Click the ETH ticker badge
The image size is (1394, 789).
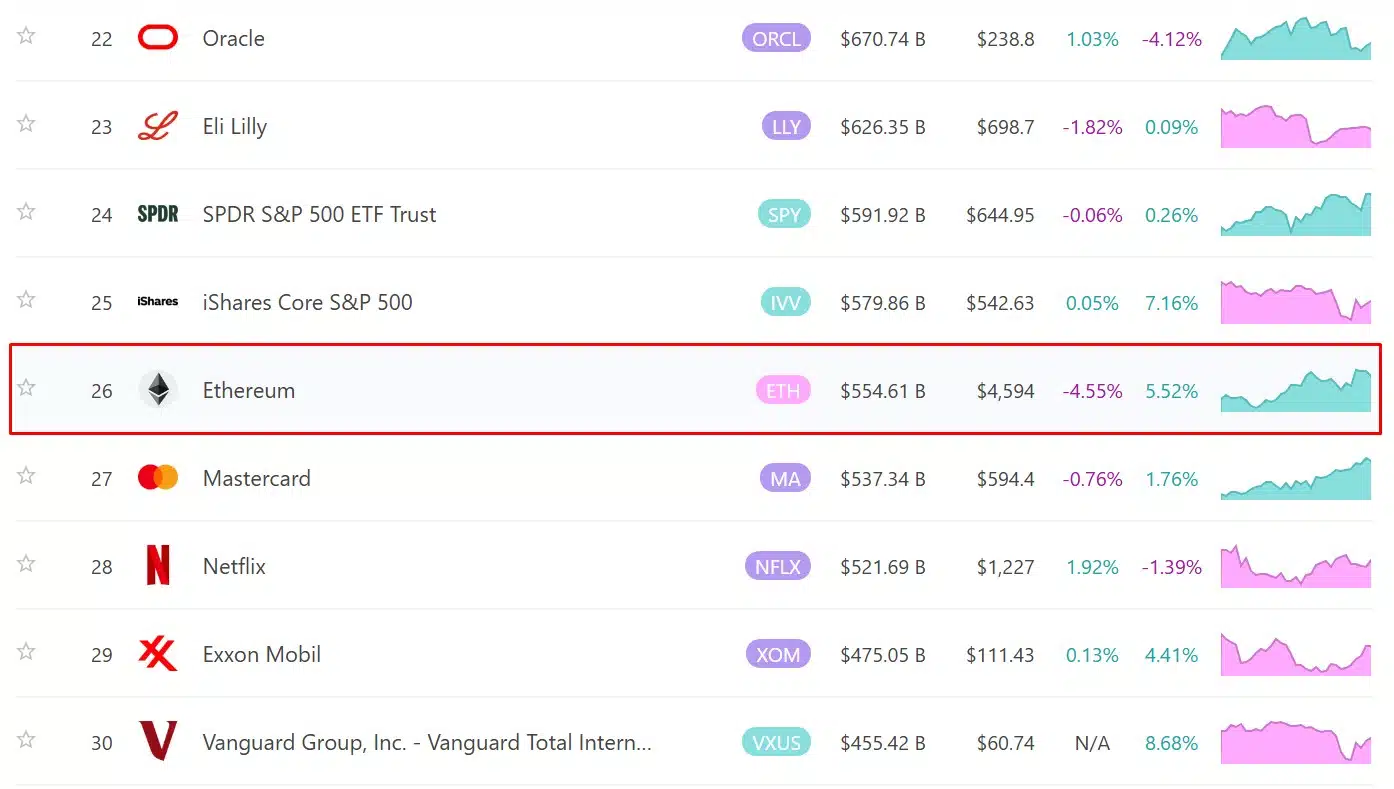coord(783,391)
